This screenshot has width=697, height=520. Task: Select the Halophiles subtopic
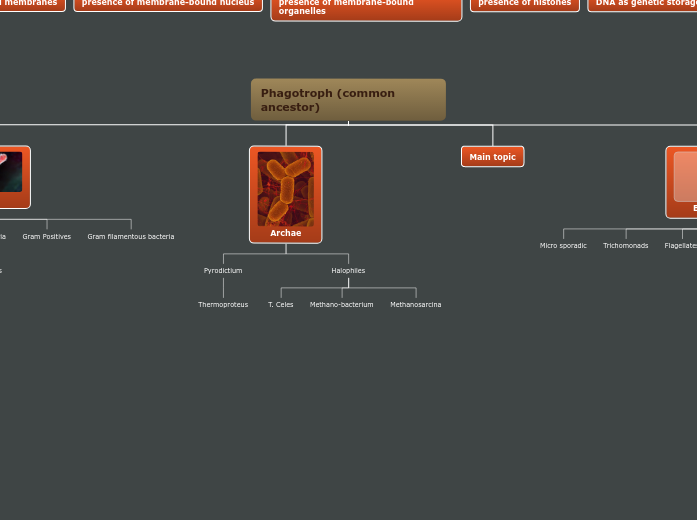(x=348, y=271)
